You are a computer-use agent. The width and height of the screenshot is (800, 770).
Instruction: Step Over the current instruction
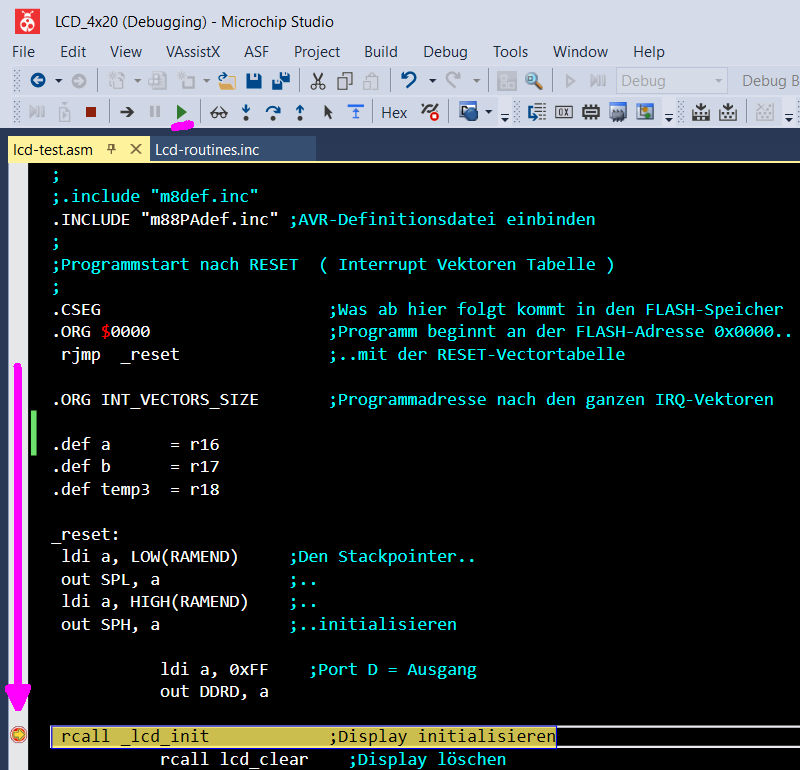[x=273, y=112]
